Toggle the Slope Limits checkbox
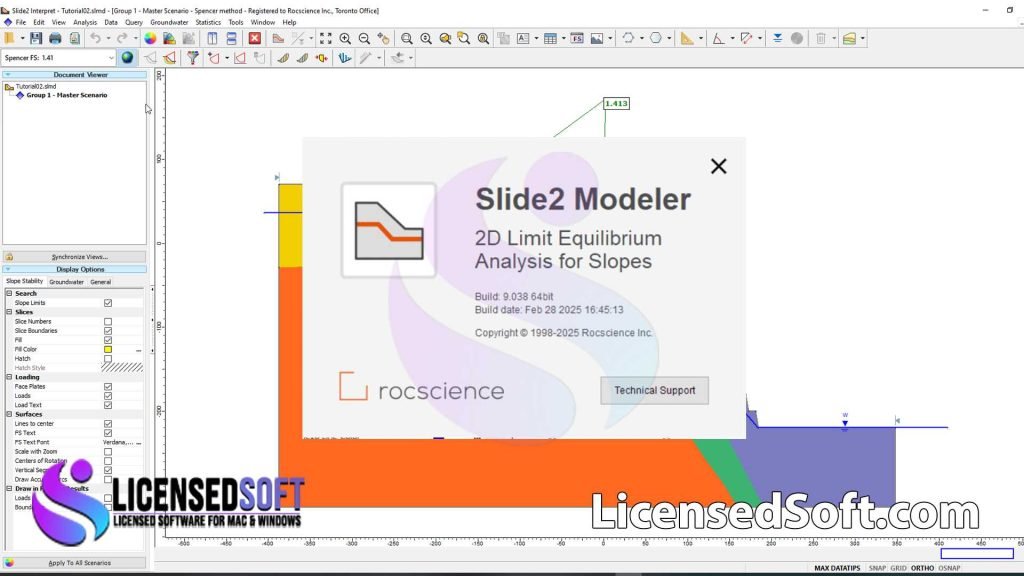The width and height of the screenshot is (1024, 576). point(108,303)
